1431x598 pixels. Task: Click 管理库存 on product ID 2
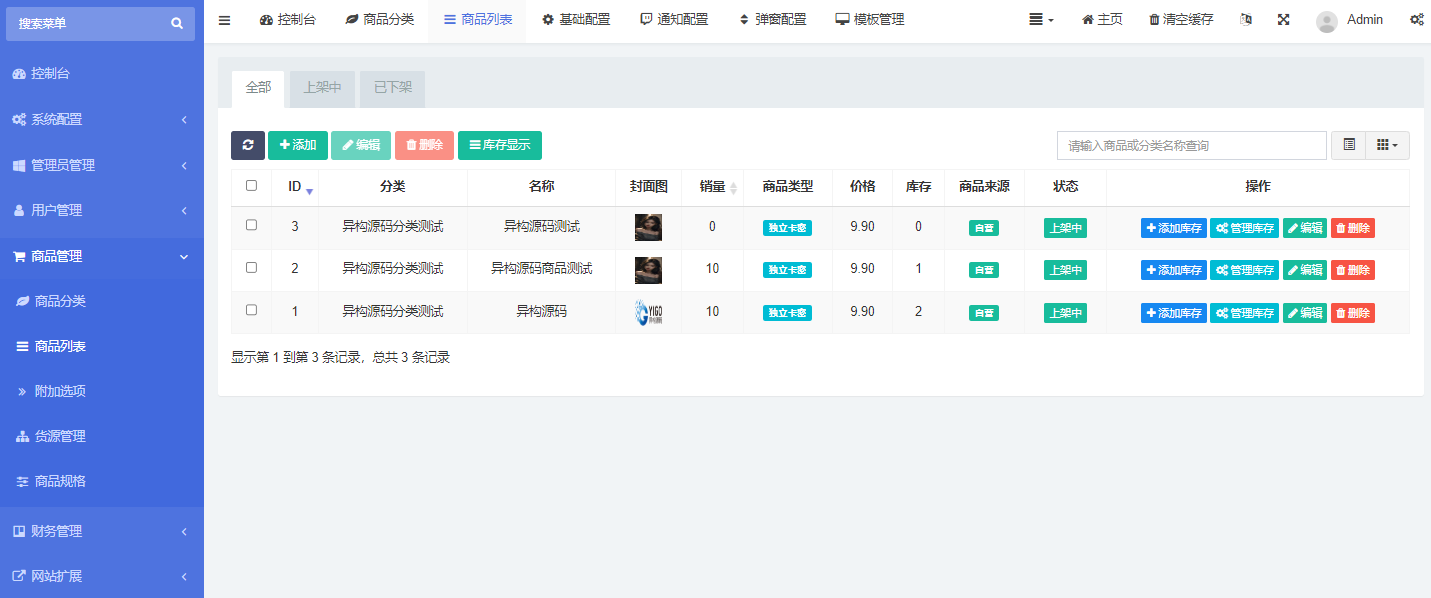tap(1244, 269)
